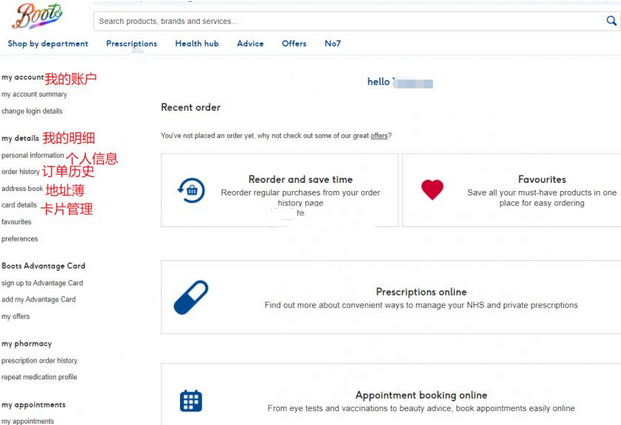Image resolution: width=621 pixels, height=425 pixels.
Task: Open address book
Action: coord(22,189)
